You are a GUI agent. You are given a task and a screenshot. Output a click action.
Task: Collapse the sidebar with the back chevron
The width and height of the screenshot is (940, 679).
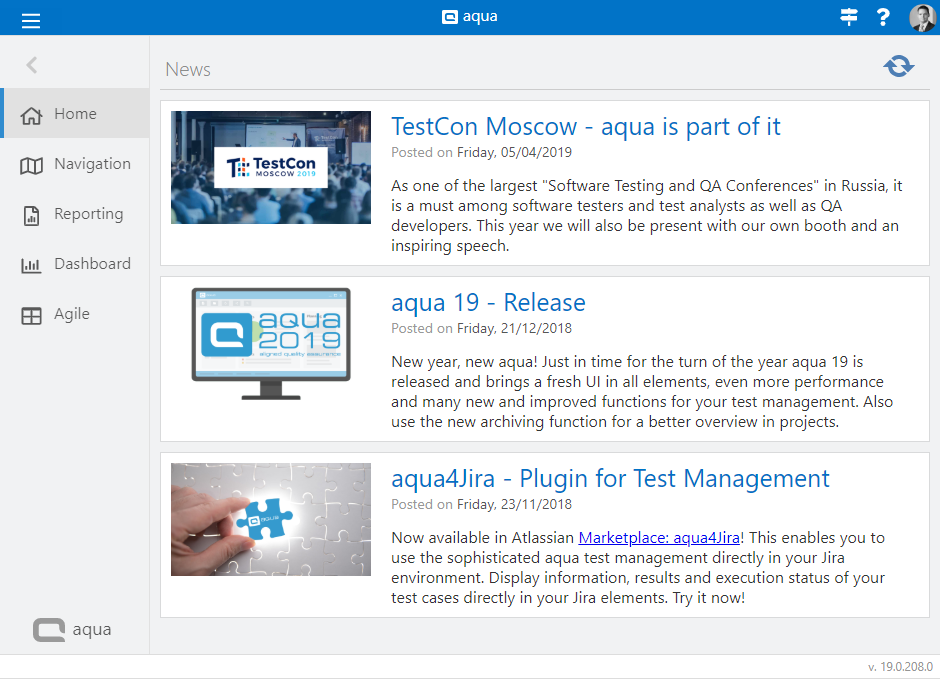coord(32,65)
